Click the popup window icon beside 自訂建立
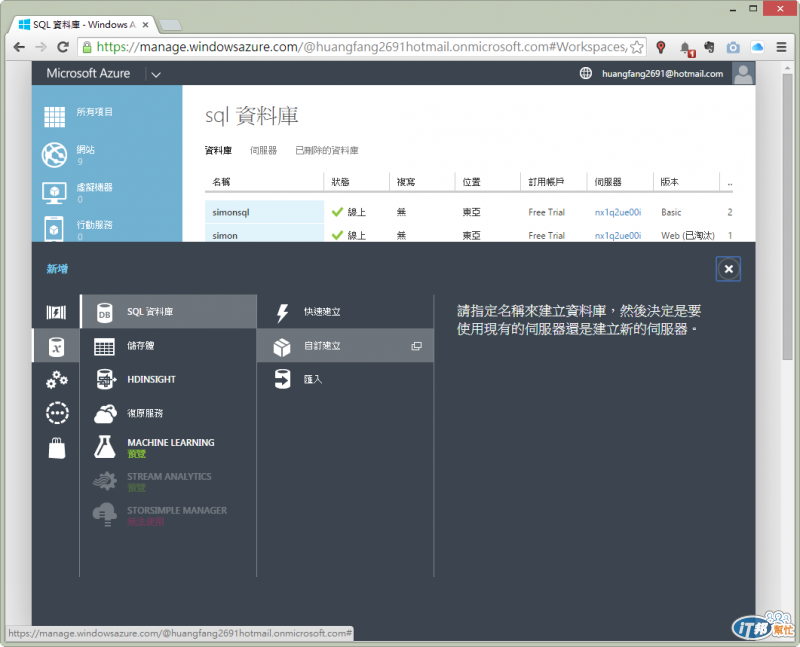Viewport: 800px width, 647px height. (416, 346)
